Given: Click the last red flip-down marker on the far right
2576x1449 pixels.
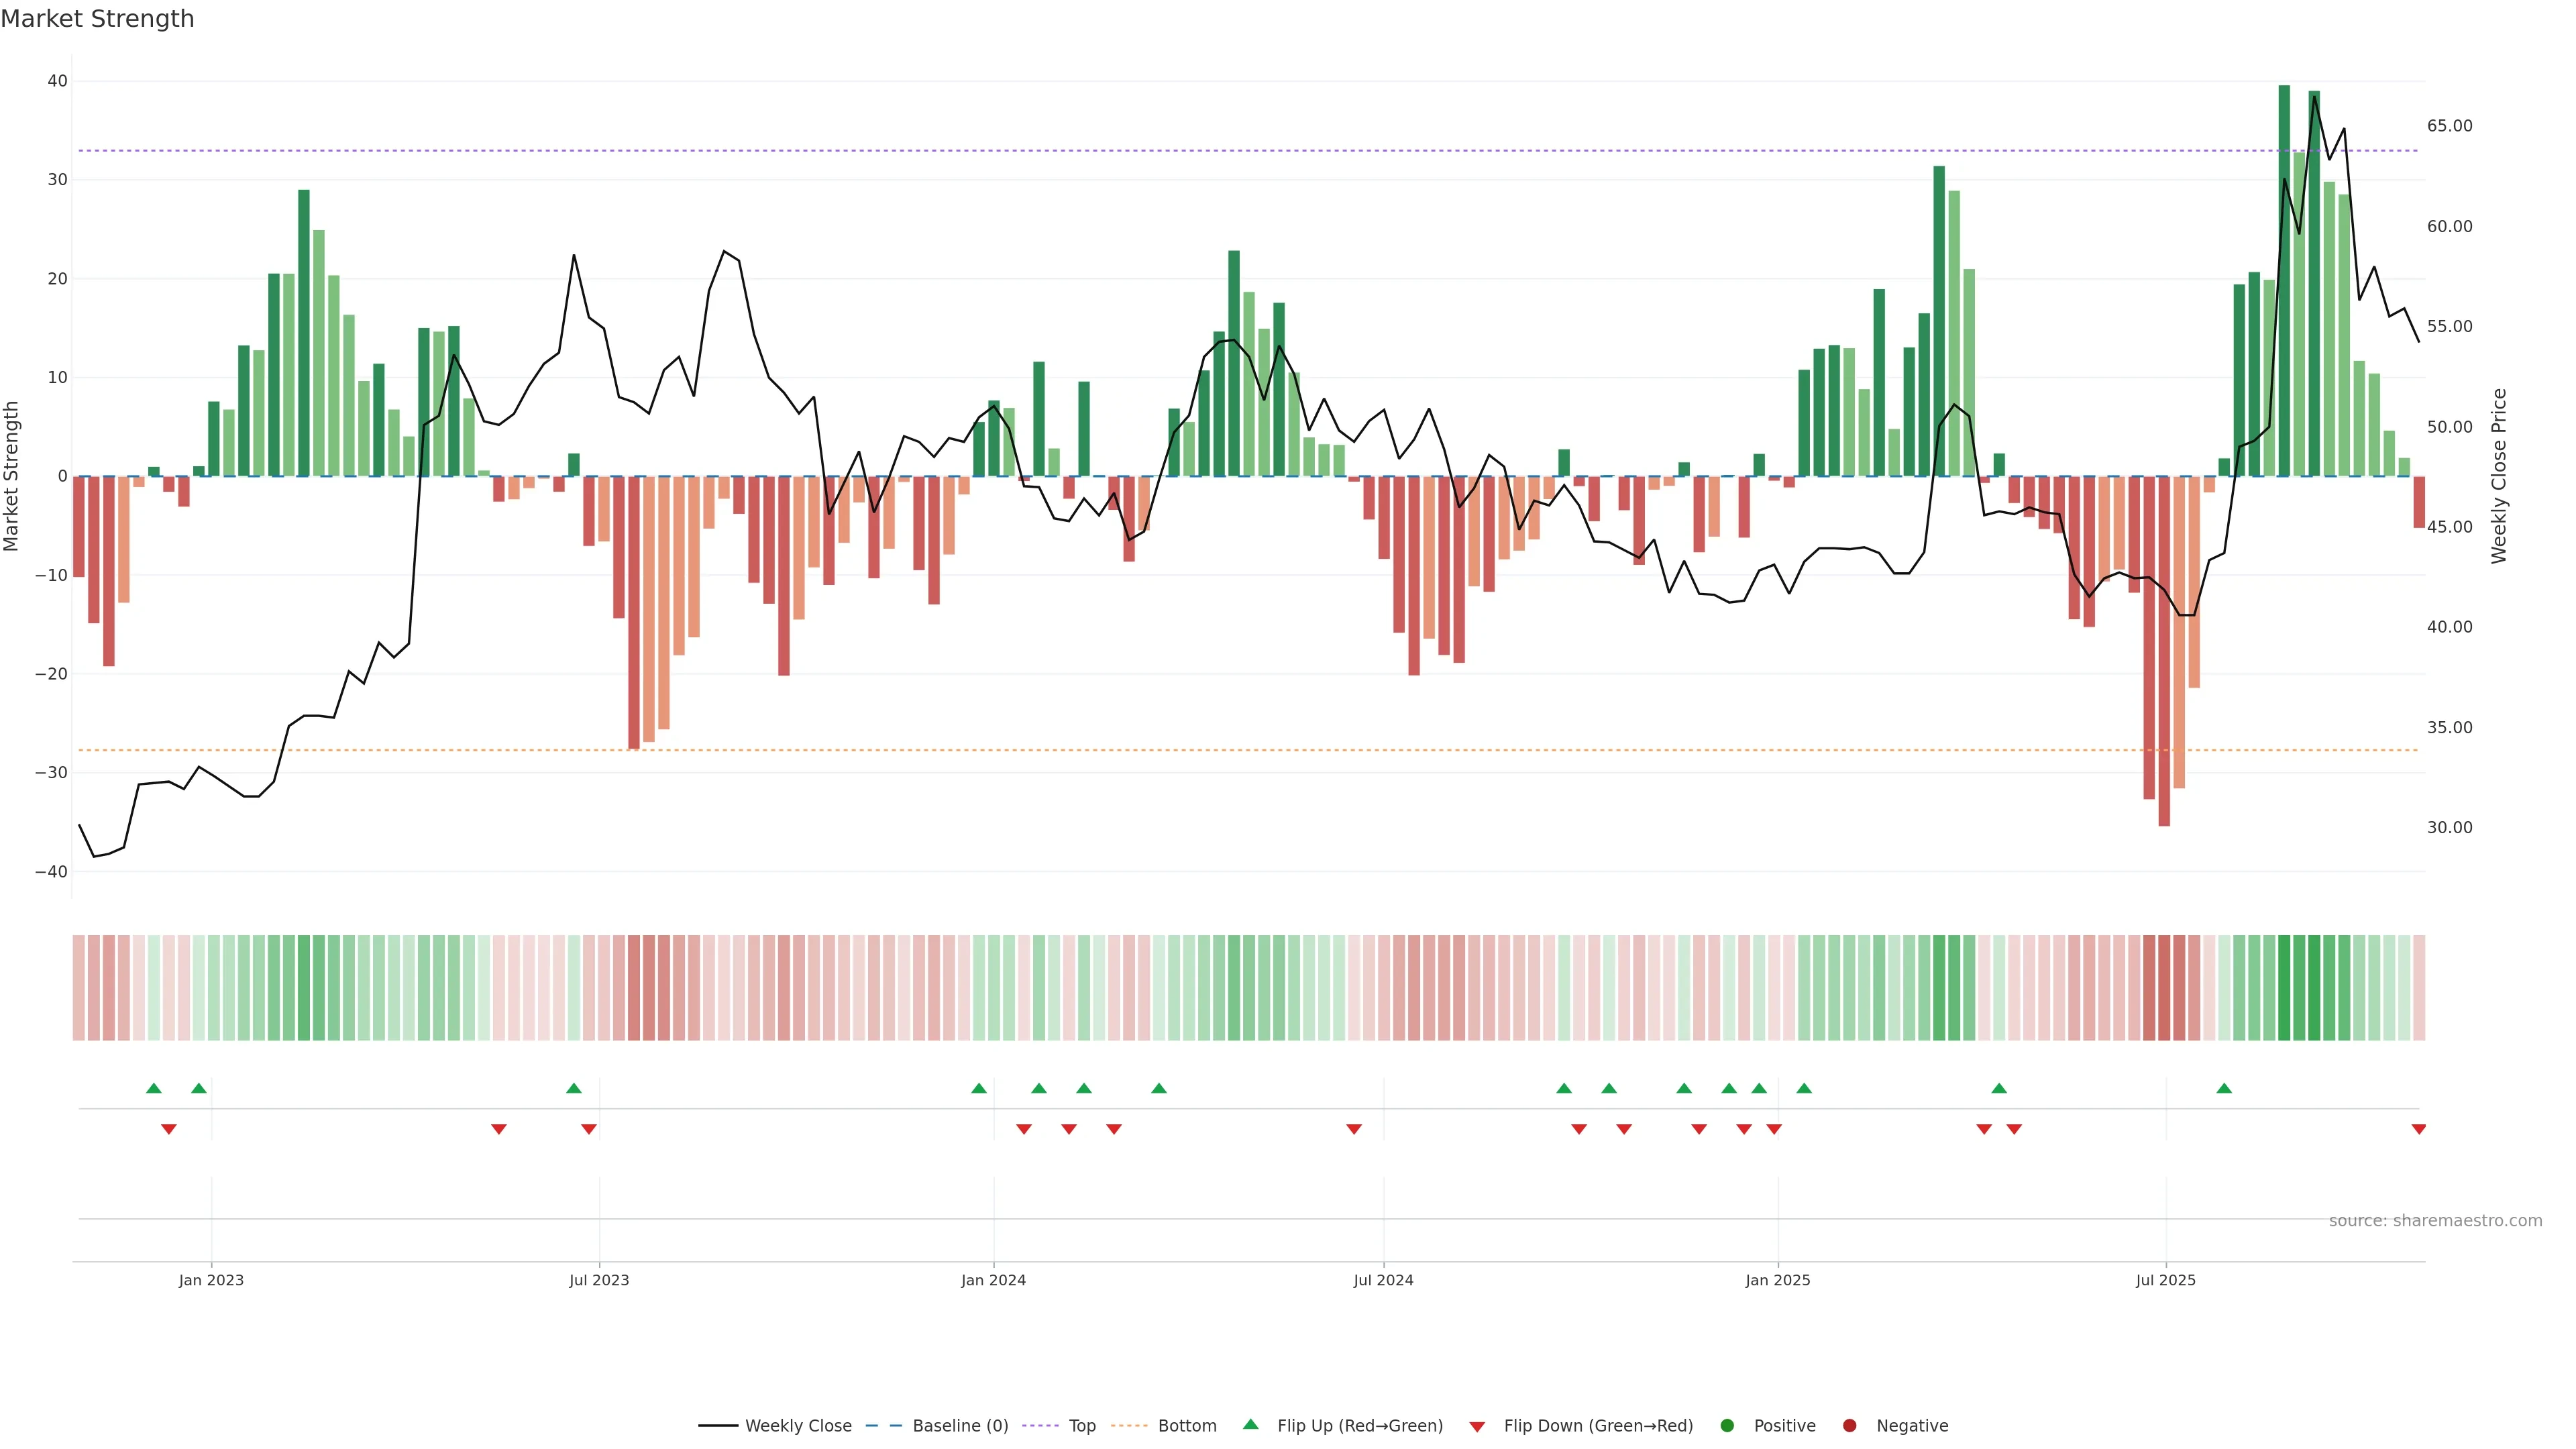Looking at the screenshot, I should click(2418, 1129).
